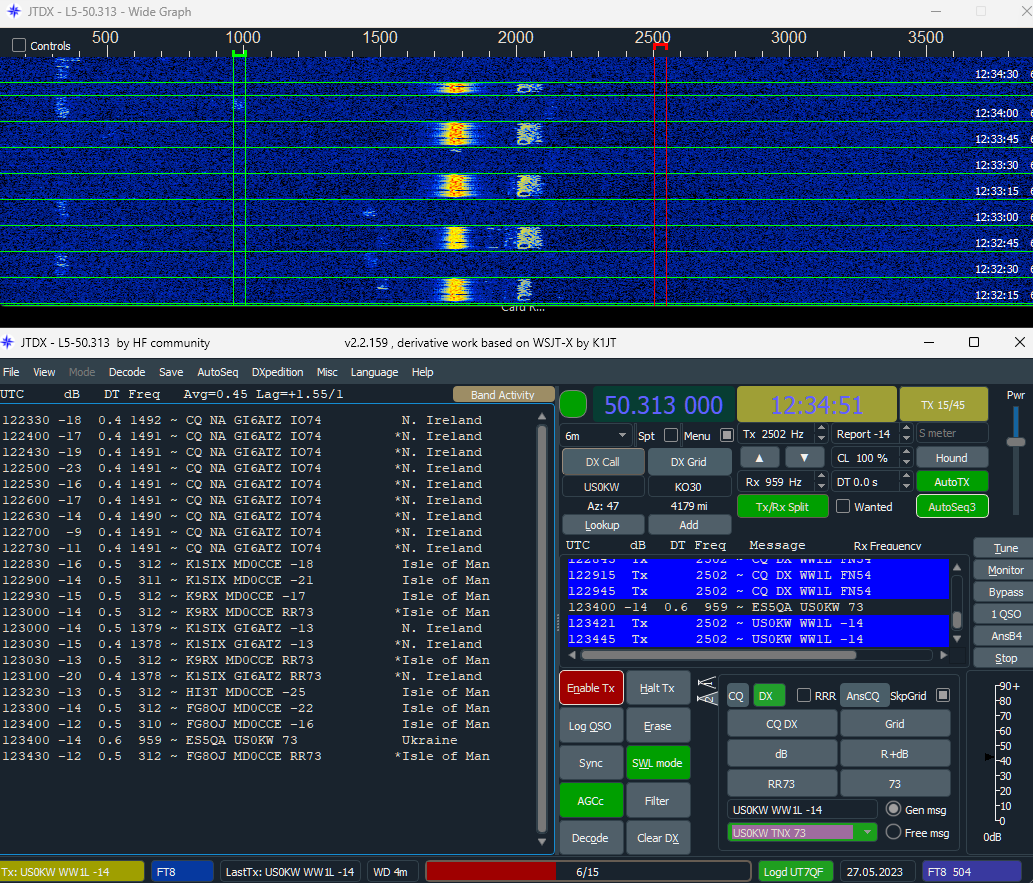The height and width of the screenshot is (883, 1033).
Task: Open the View menu
Action: point(44,372)
